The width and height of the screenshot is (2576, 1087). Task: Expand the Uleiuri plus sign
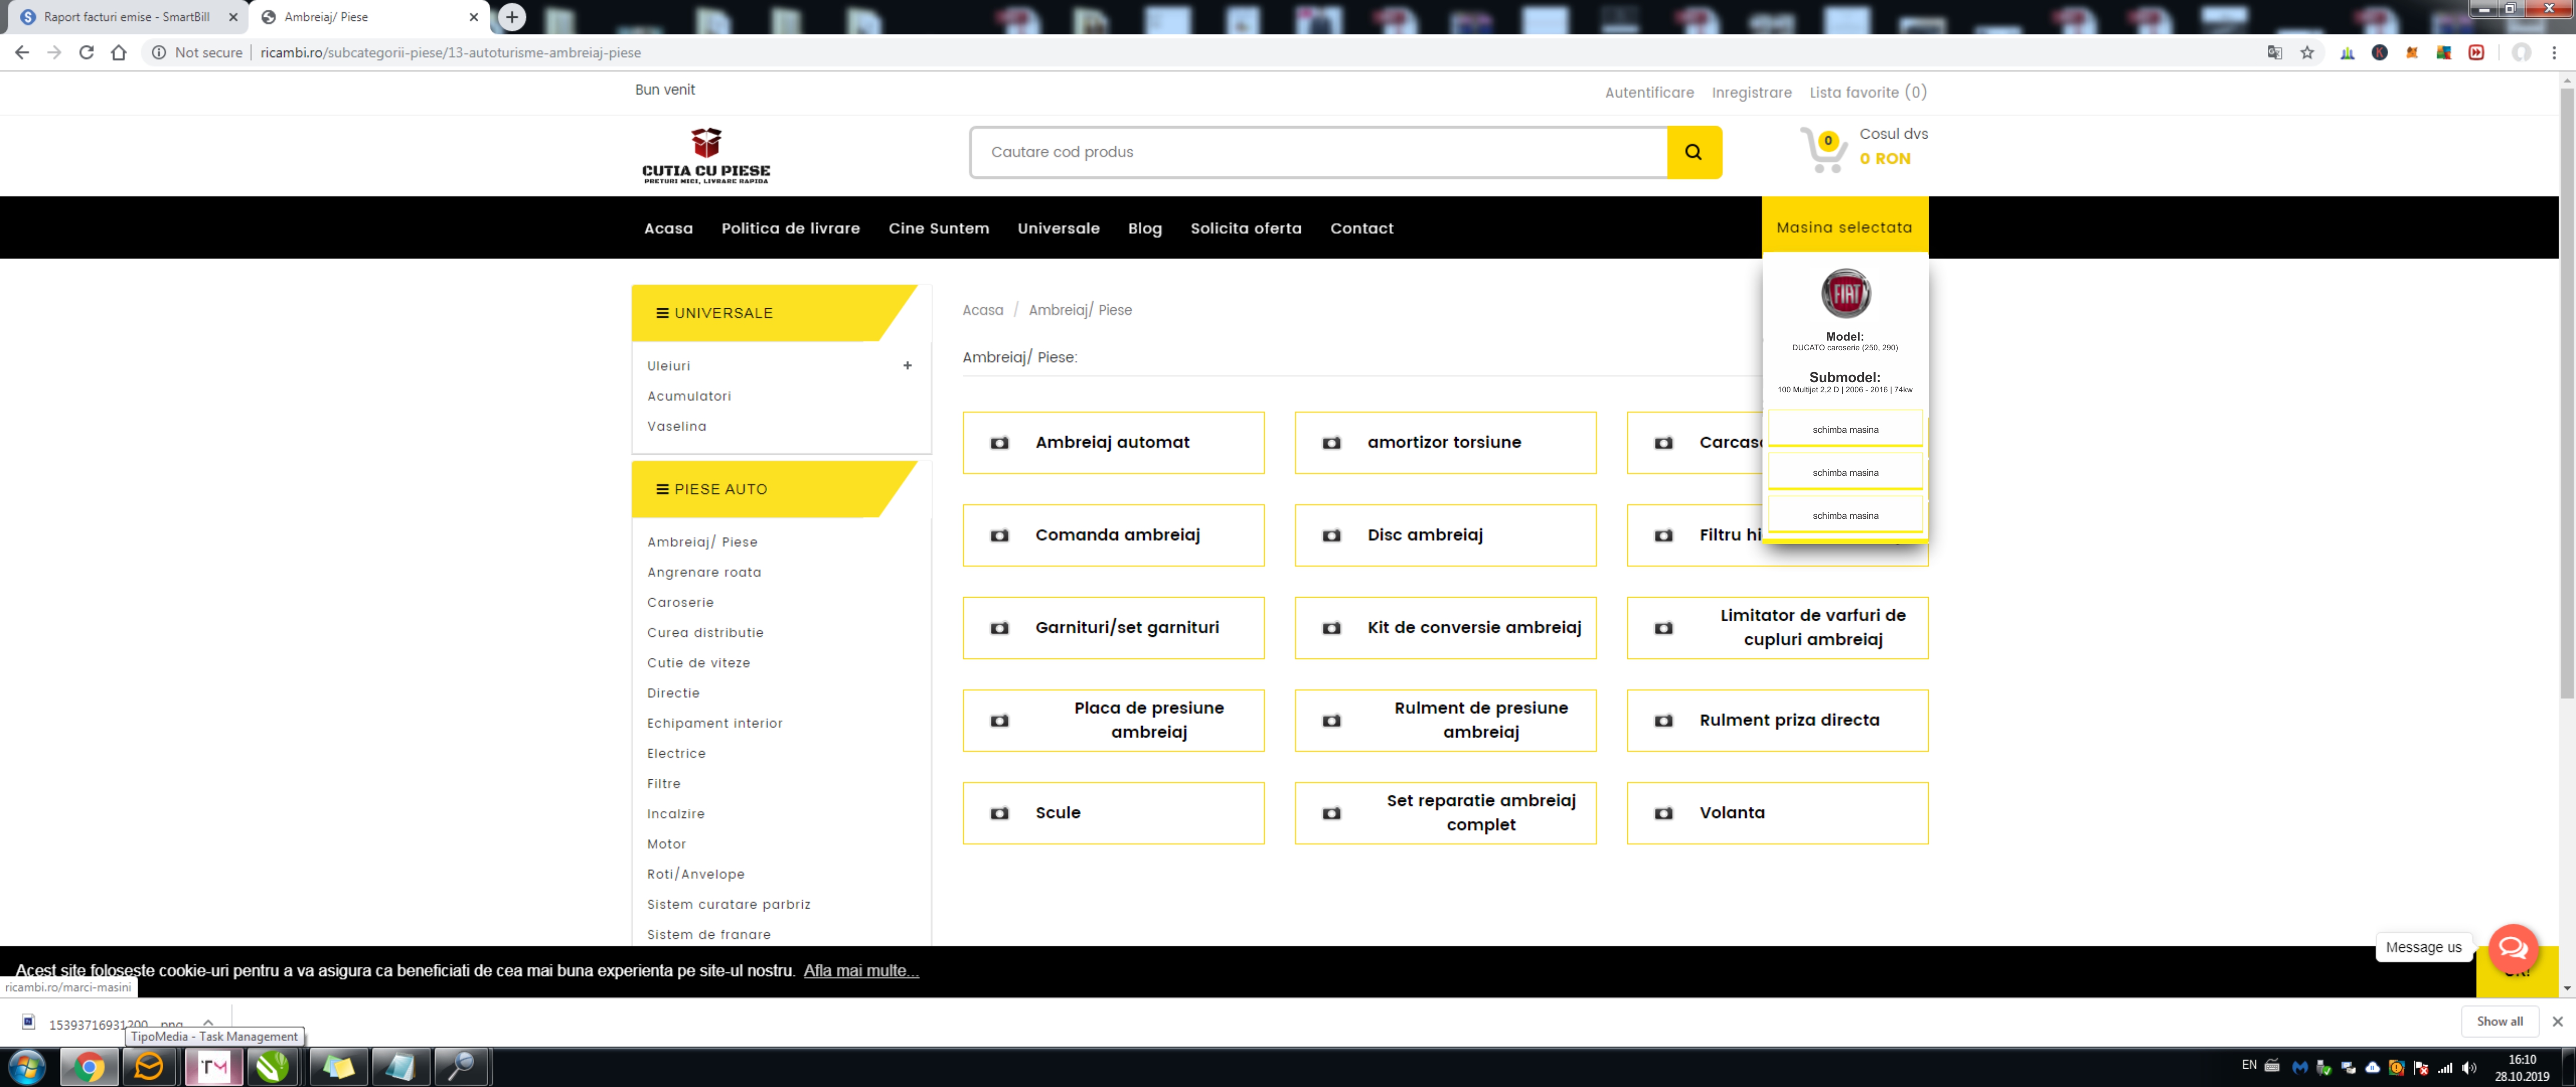(907, 365)
